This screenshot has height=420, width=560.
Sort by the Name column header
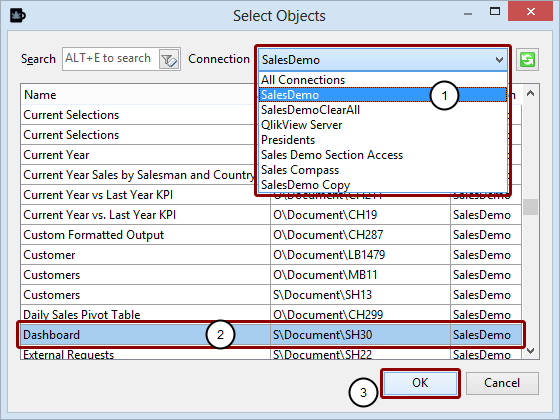pyautogui.click(x=139, y=95)
